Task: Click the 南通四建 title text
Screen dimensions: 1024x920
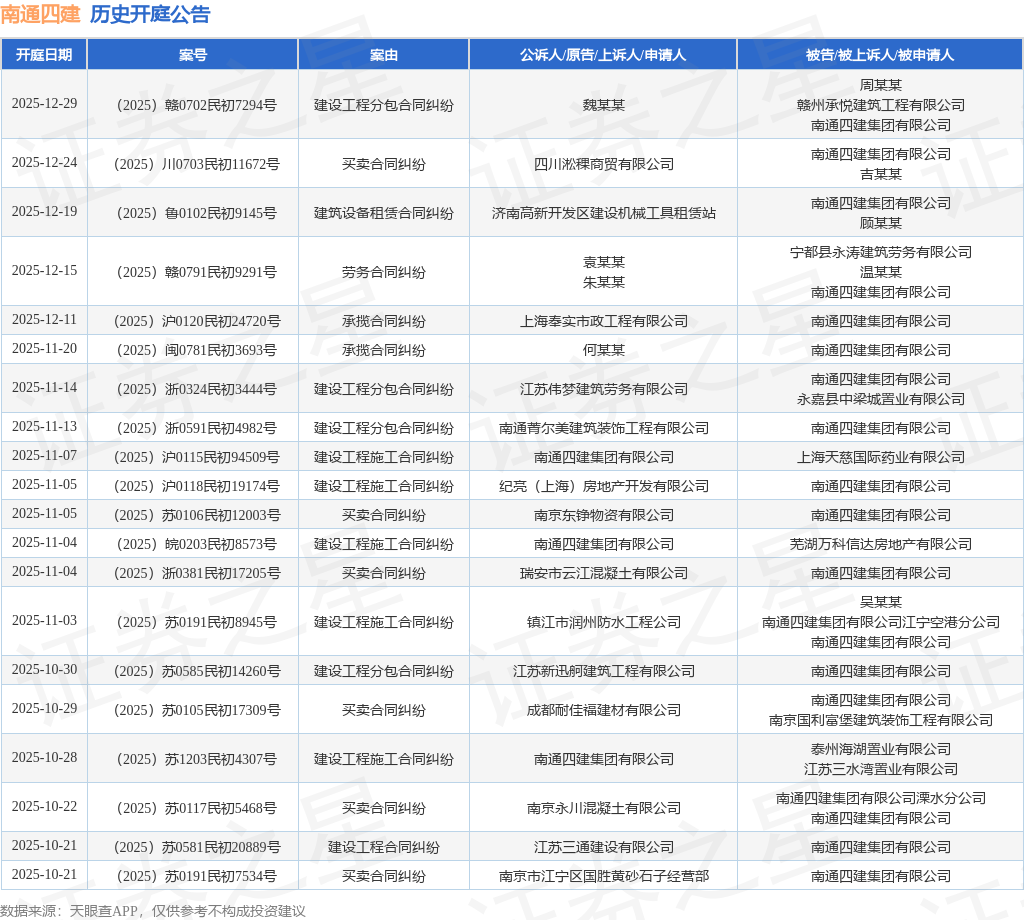Action: [40, 14]
